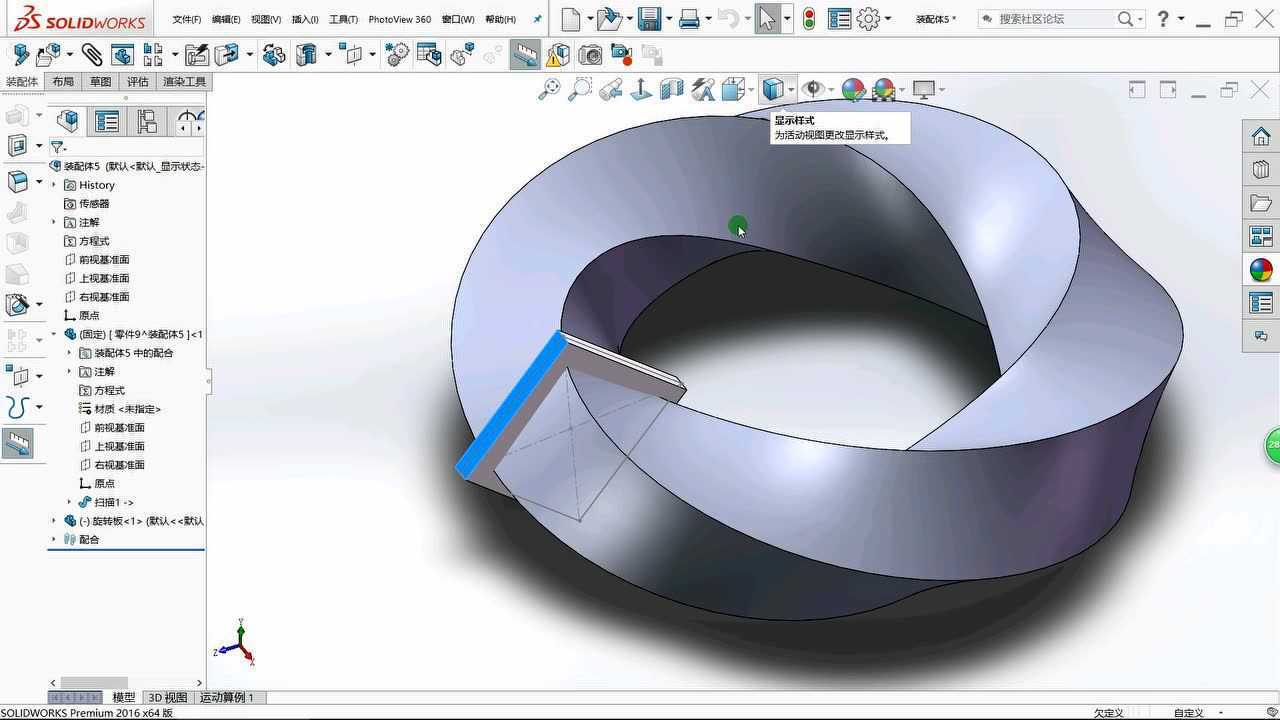
Task: Open the Display Style dropdown arrow
Action: click(x=791, y=90)
